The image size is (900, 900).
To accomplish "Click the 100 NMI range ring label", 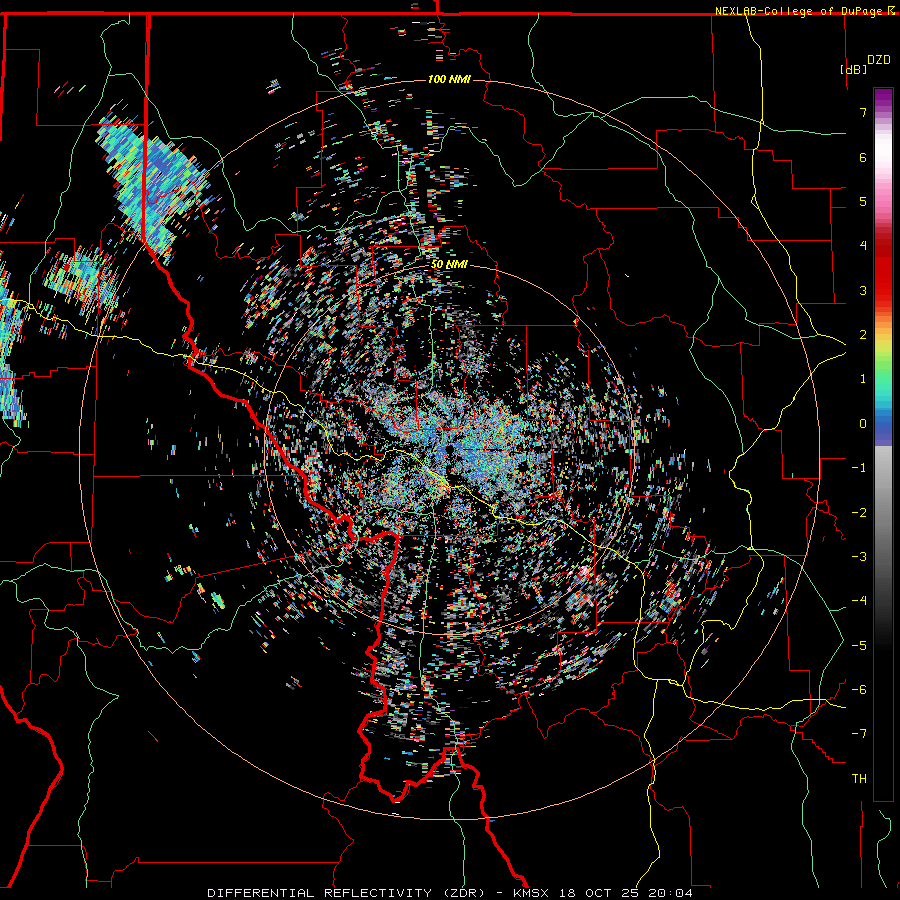I will (x=449, y=79).
